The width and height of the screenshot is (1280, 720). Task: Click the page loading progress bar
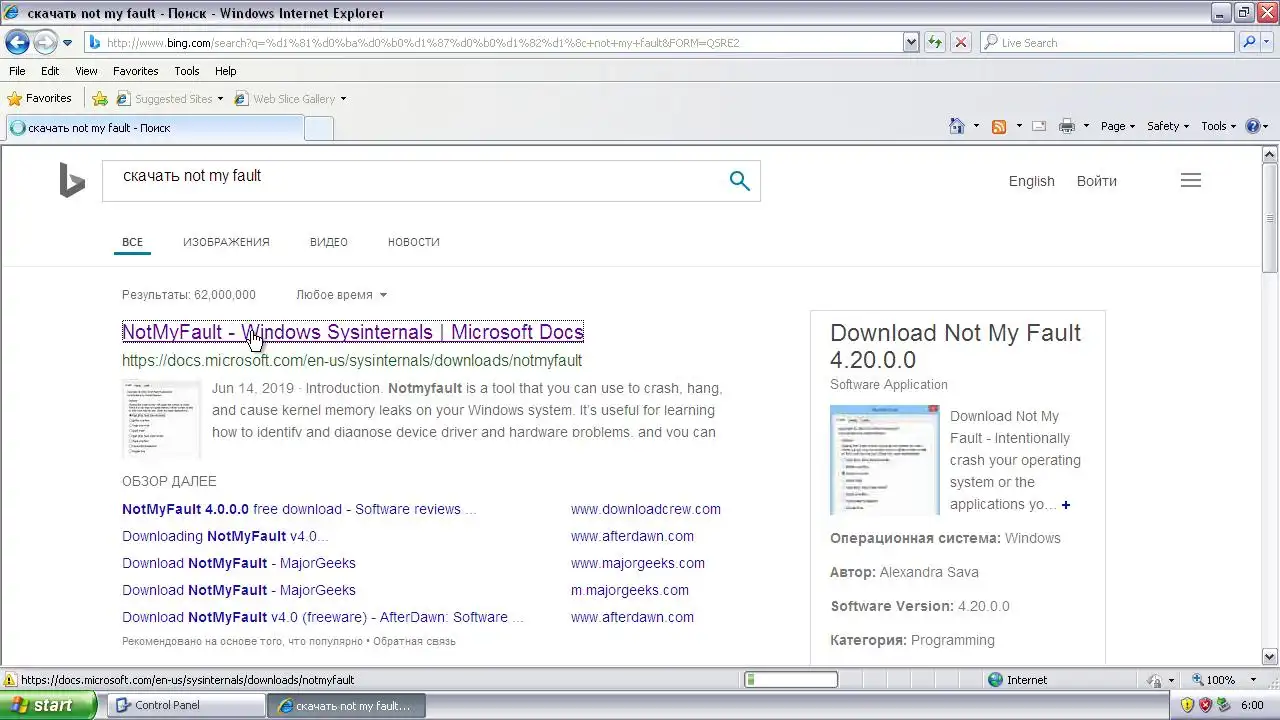tap(791, 680)
